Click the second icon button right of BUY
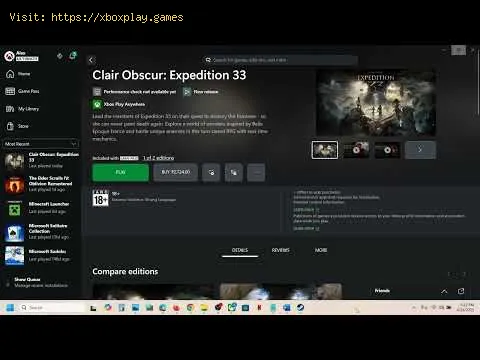480x360 pixels. click(234, 172)
